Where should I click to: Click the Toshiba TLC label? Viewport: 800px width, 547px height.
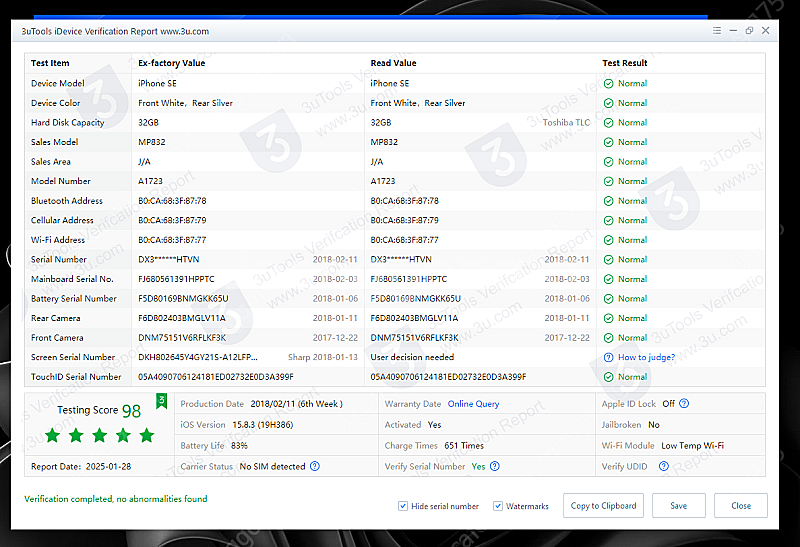(566, 122)
